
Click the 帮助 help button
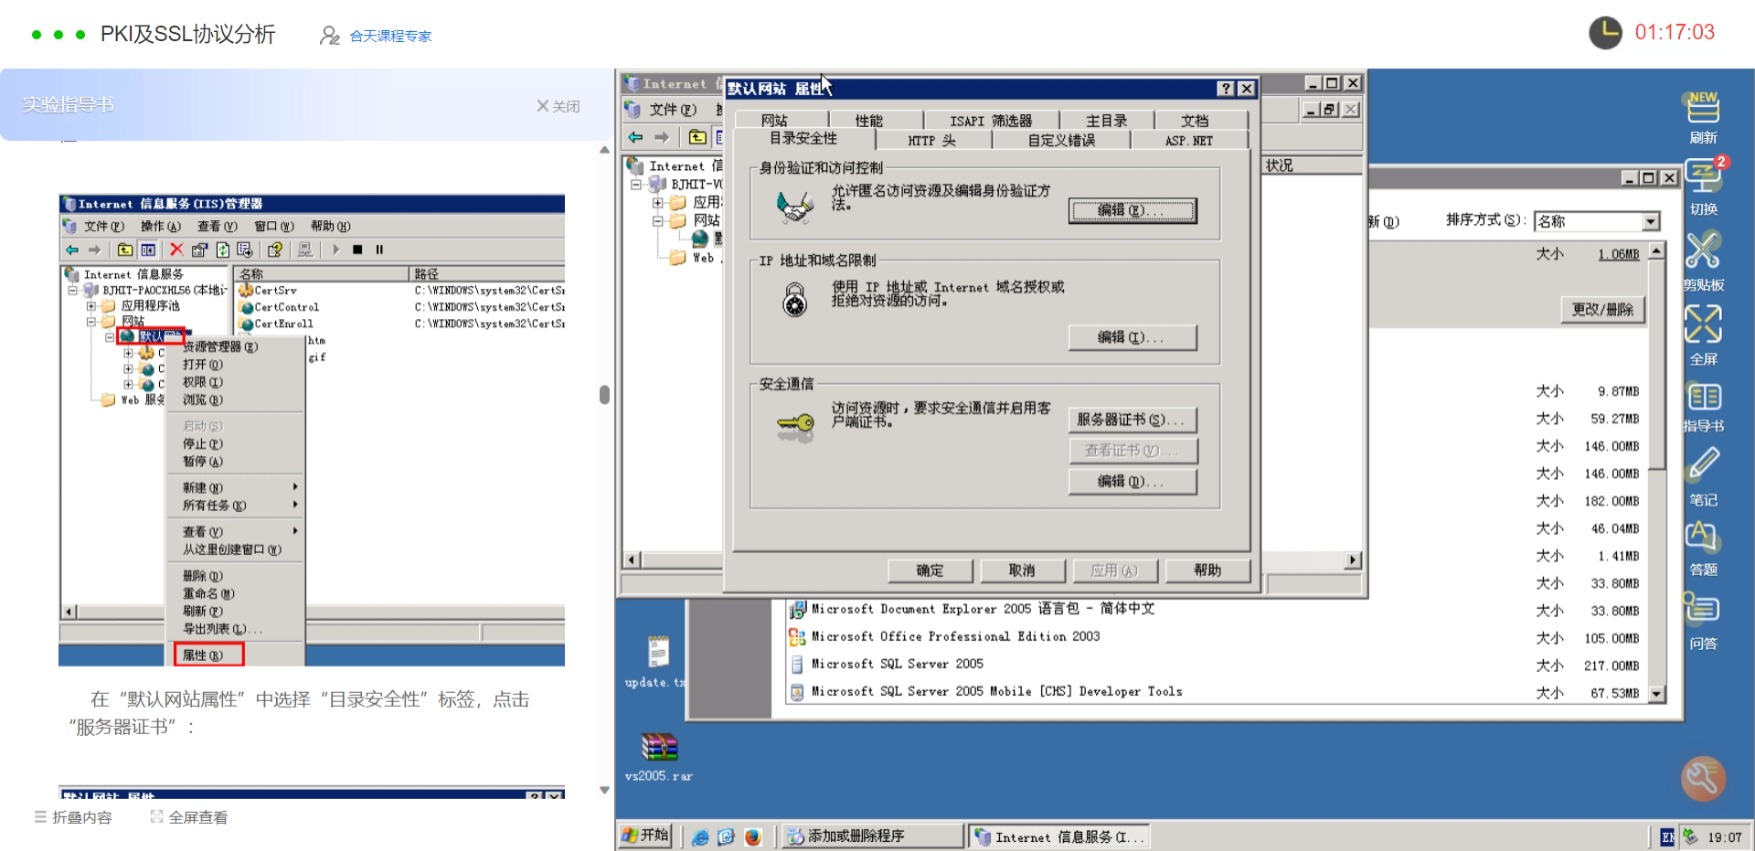click(x=1207, y=570)
